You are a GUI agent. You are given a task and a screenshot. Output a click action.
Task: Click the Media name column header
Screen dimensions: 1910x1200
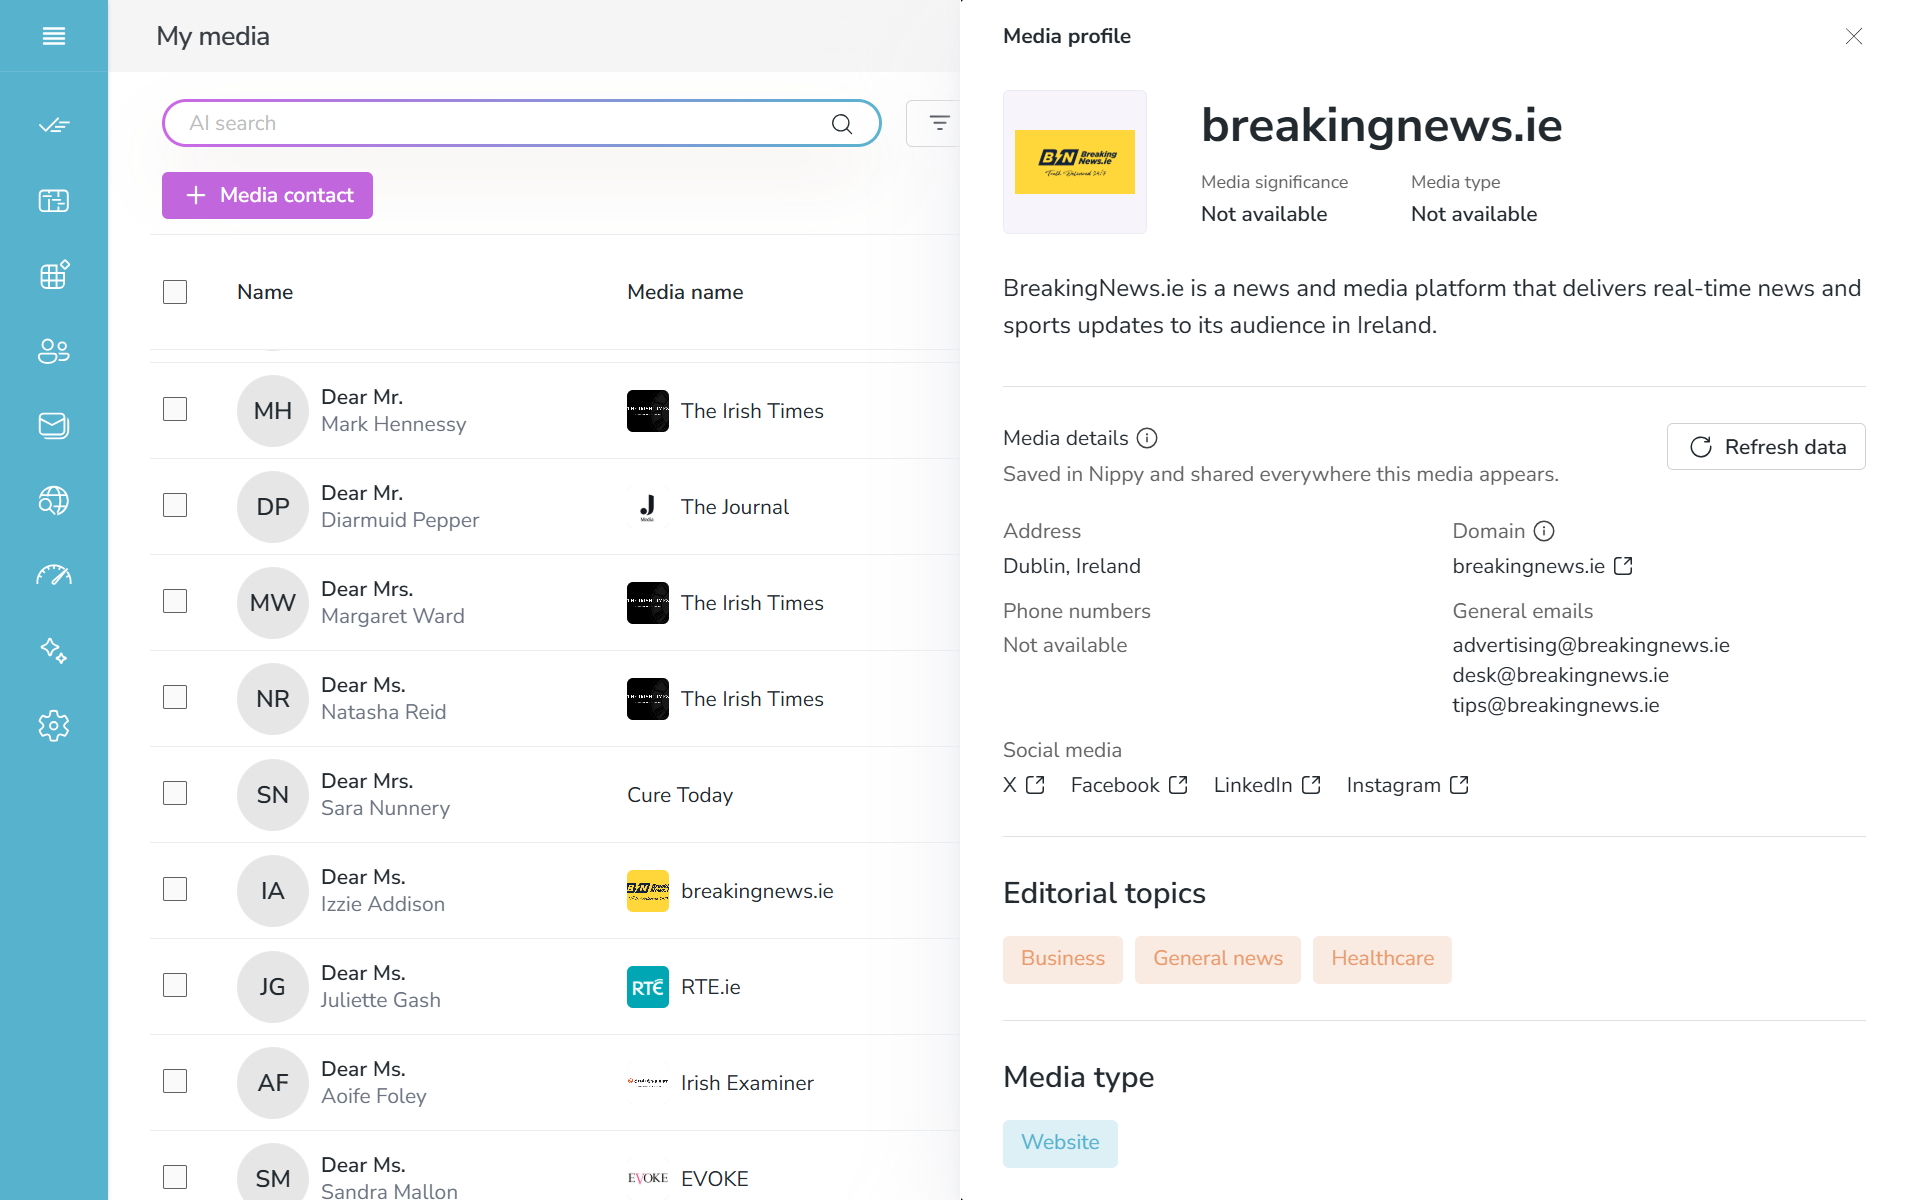[x=685, y=292]
